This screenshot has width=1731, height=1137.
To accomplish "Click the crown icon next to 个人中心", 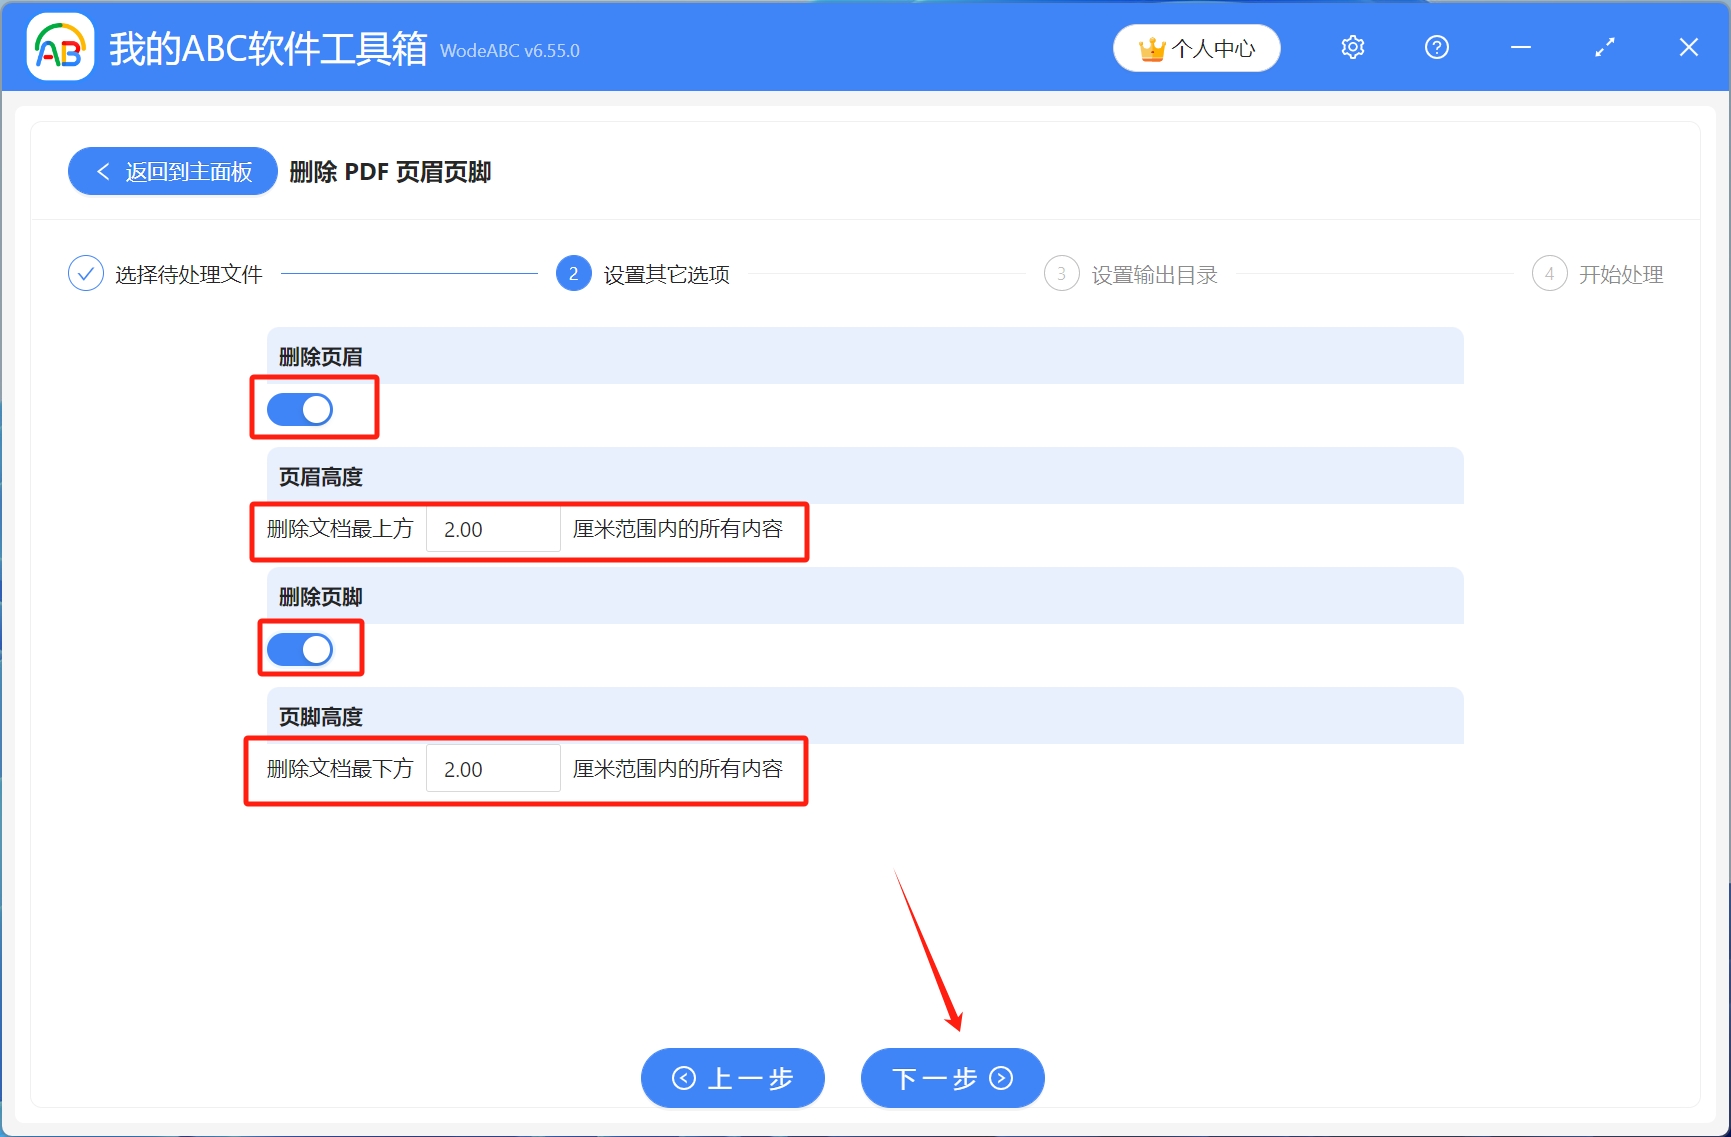I will 1150,46.
